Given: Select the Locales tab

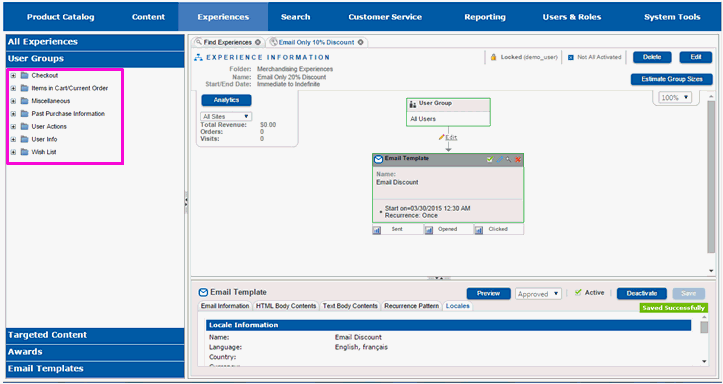Looking at the screenshot, I should coord(458,306).
